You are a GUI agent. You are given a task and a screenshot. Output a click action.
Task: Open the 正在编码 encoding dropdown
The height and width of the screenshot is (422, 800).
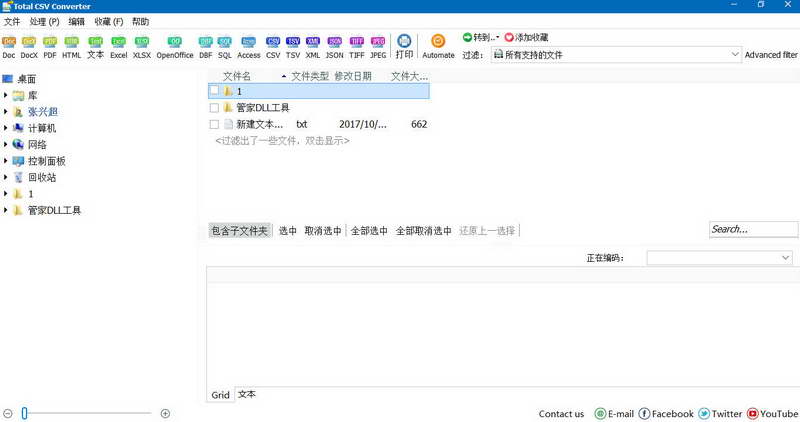coord(720,258)
